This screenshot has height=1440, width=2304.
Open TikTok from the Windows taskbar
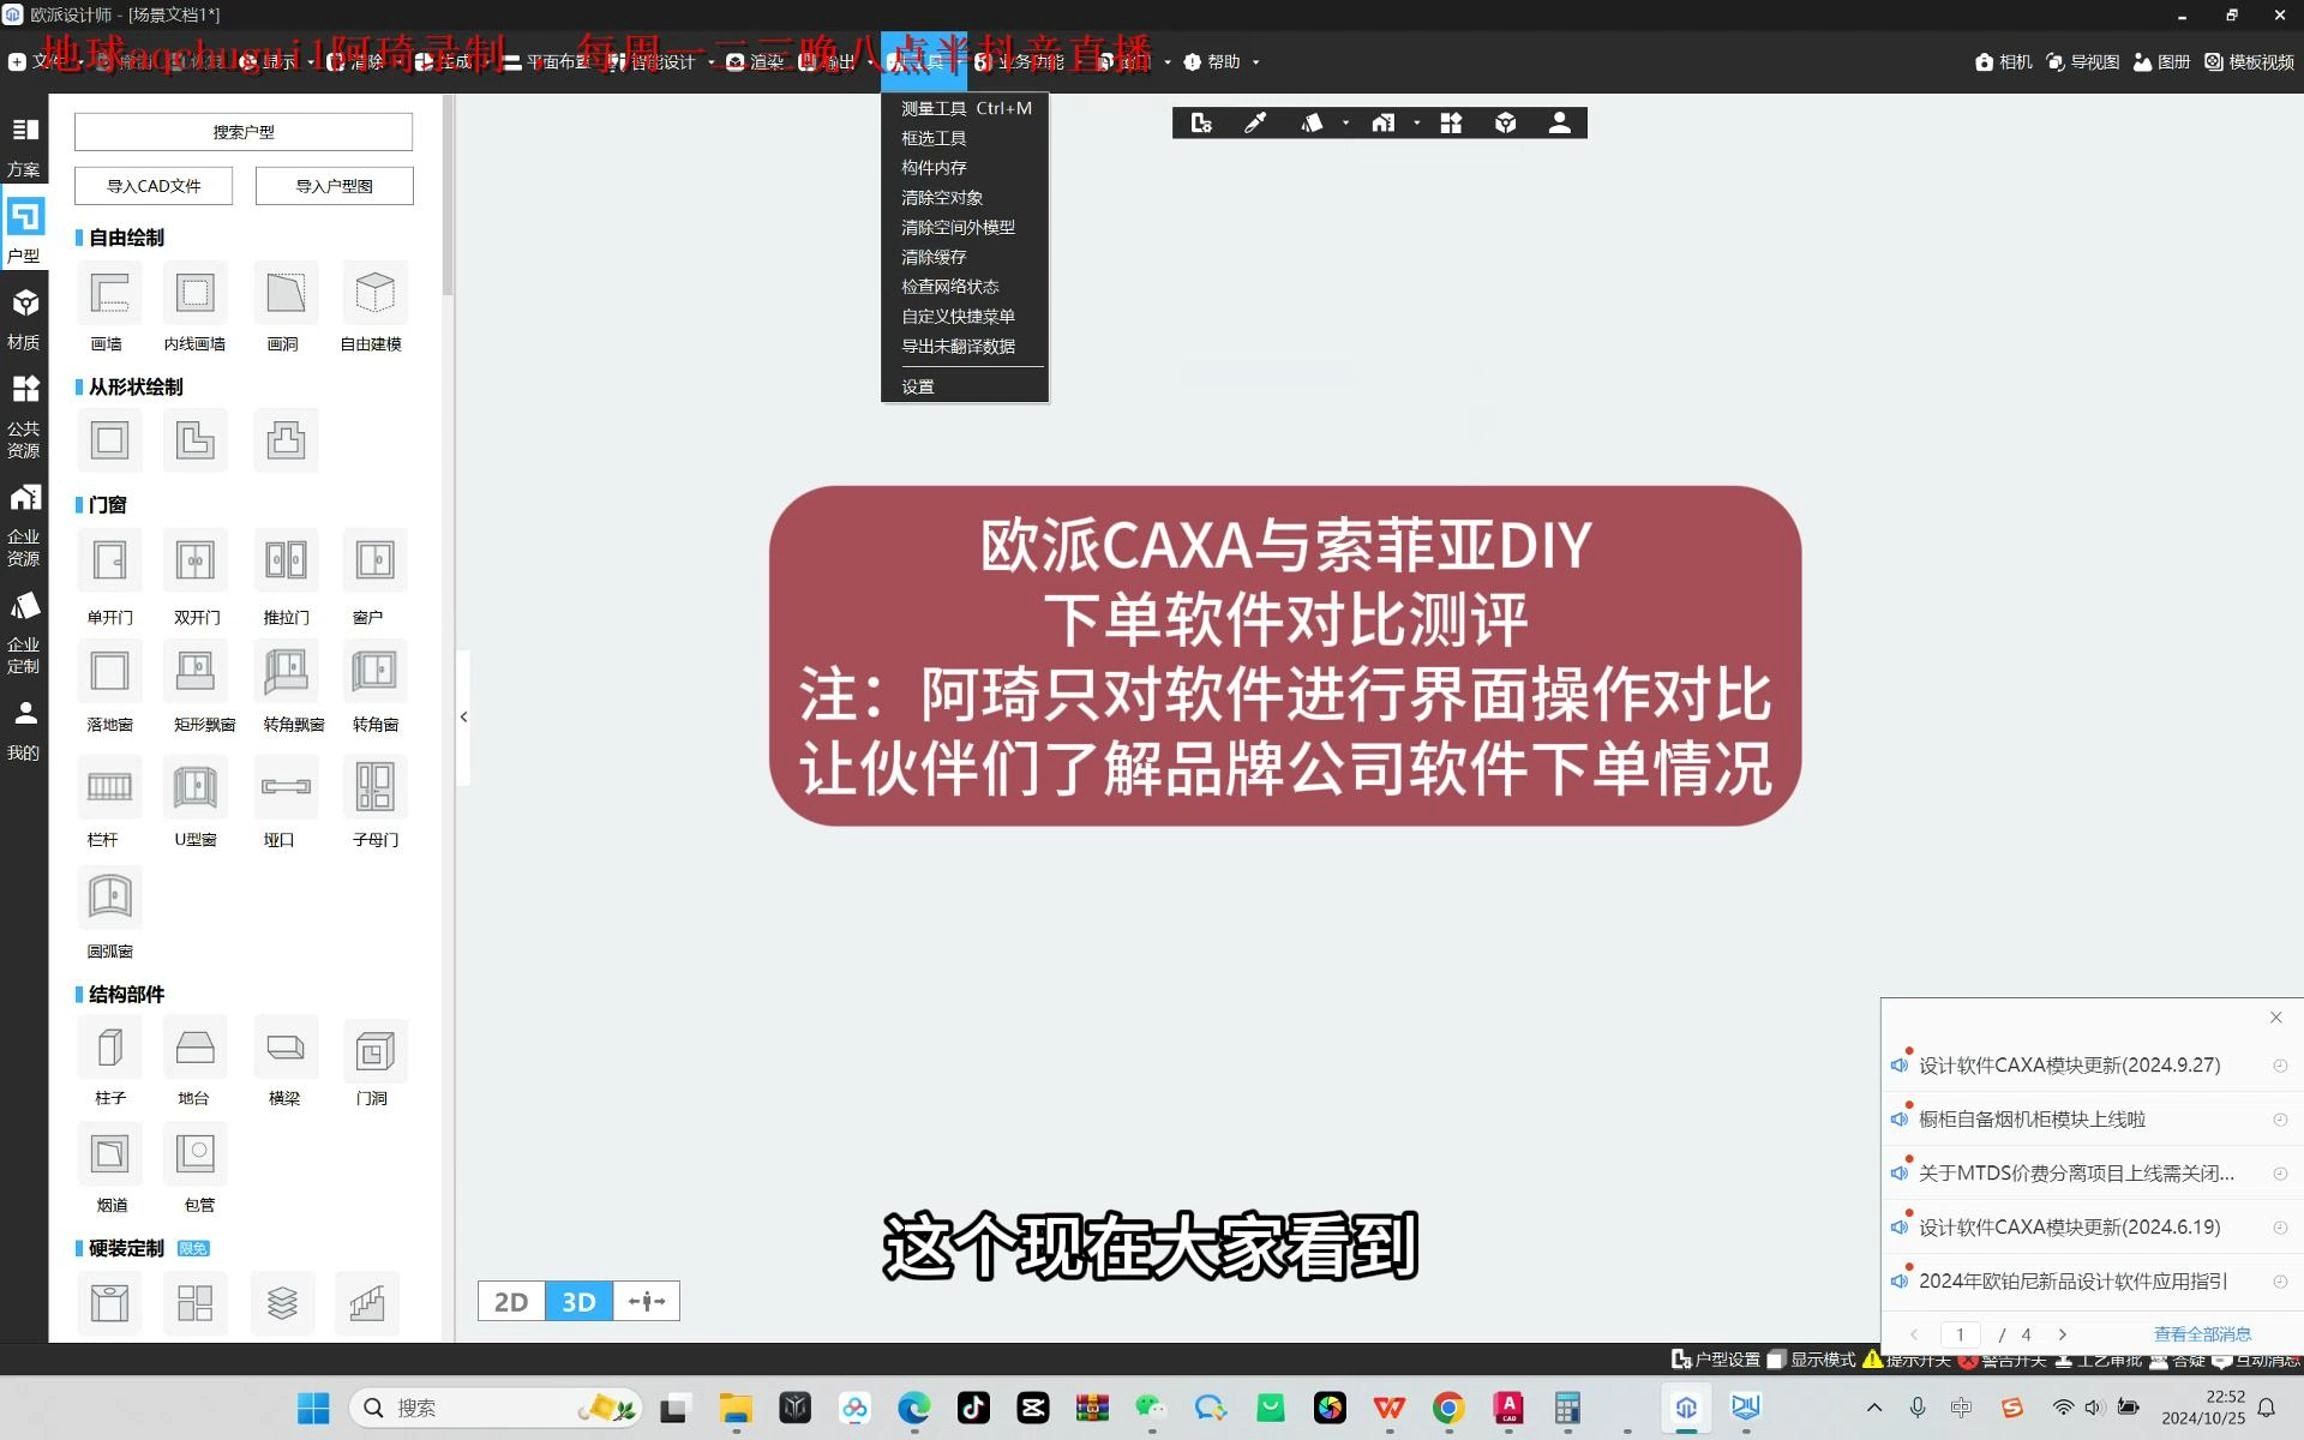click(973, 1408)
